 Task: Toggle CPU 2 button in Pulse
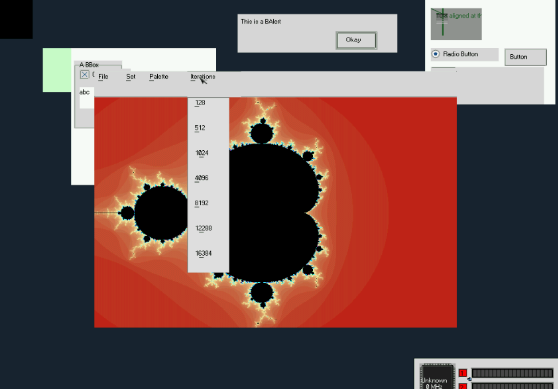click(x=463, y=386)
